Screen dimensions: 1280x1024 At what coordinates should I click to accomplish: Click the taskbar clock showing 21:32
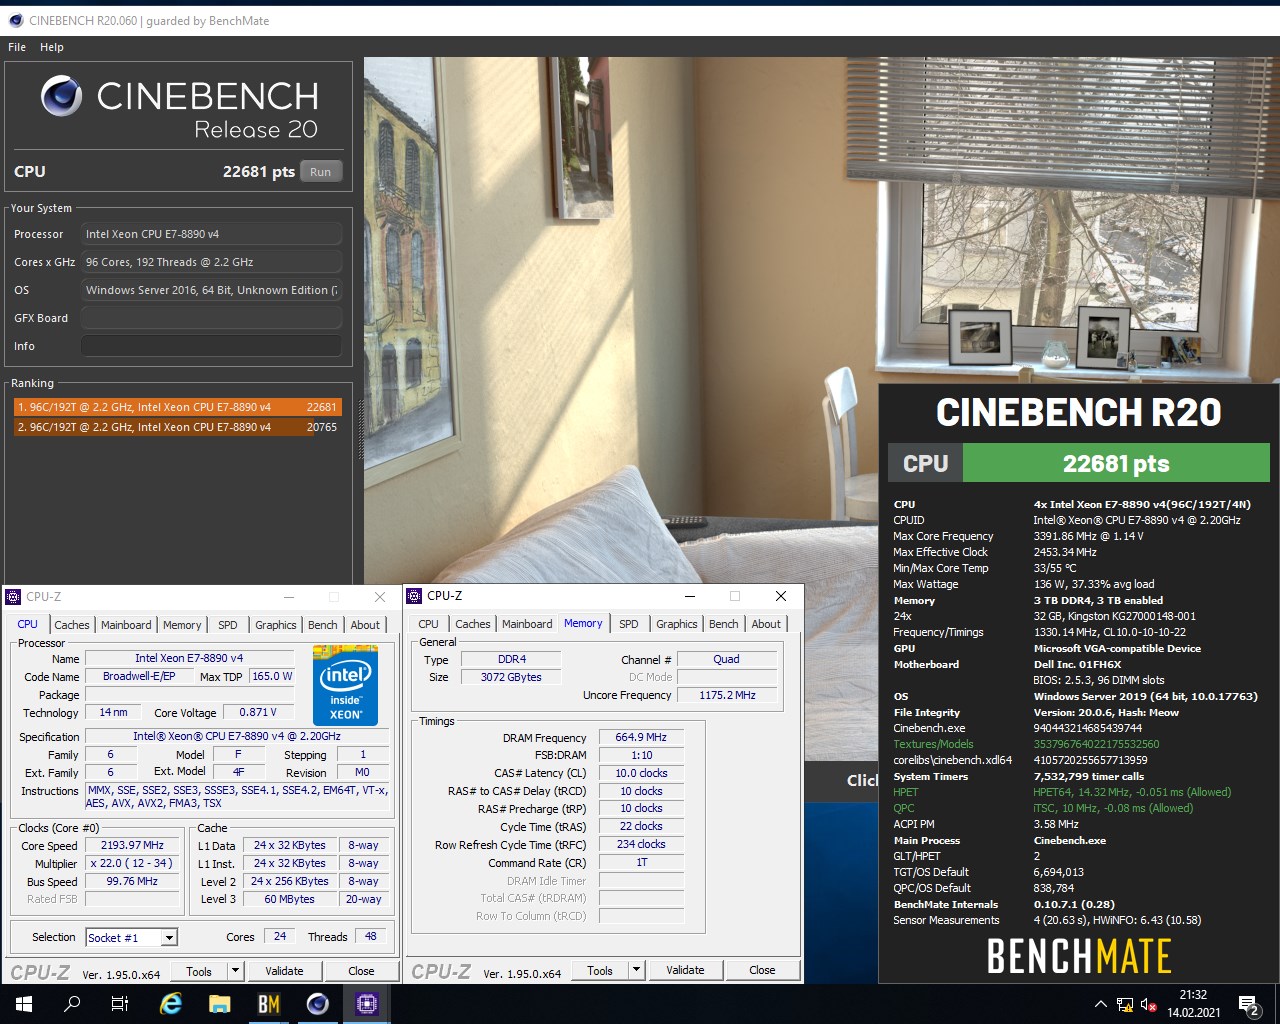click(1193, 1004)
